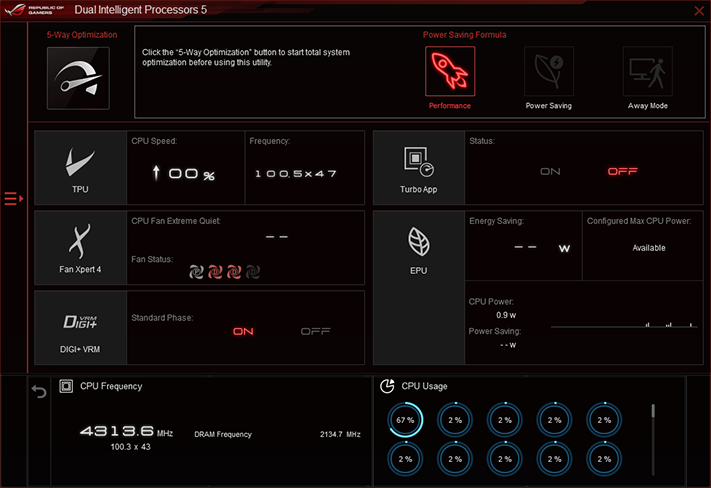Open the DIGI+ VRM panel

[80, 327]
